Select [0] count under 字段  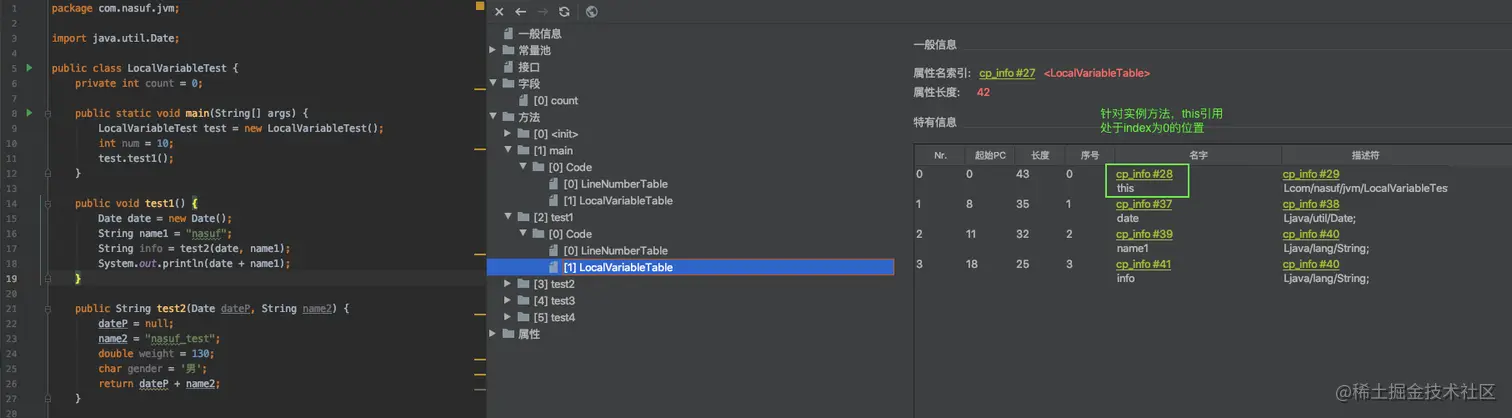(x=556, y=101)
